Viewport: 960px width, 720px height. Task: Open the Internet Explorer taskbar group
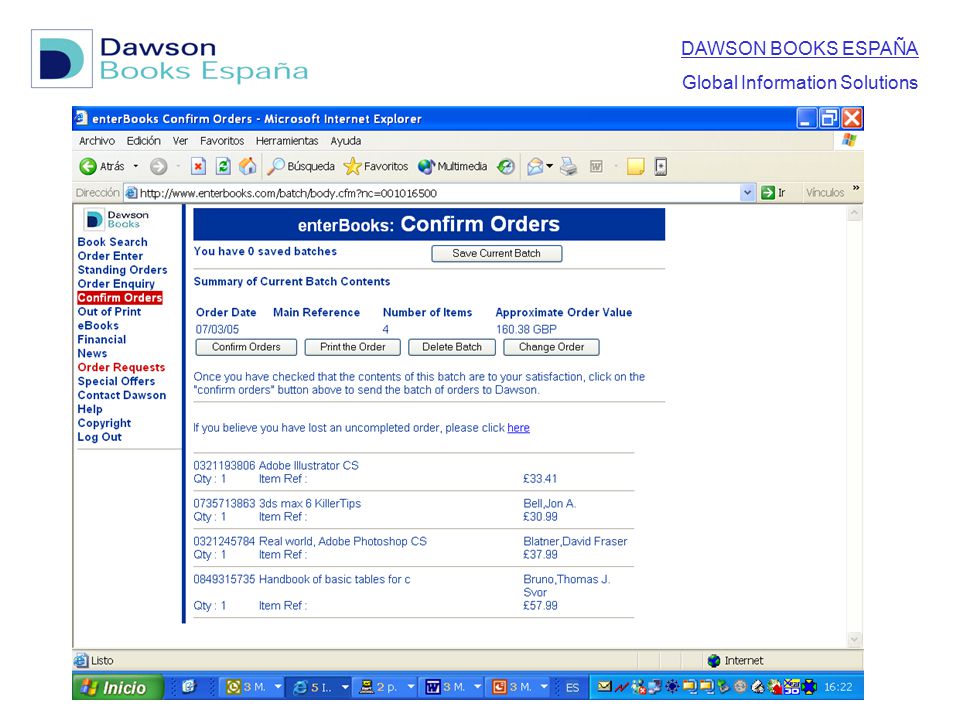319,688
